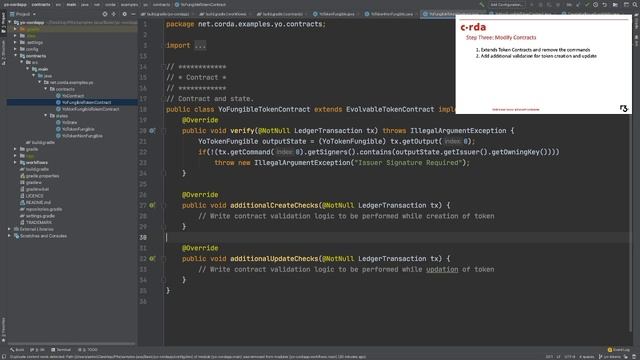Open the Project Structure icon in the top toolbar
Image resolution: width=640 pixels, height=360 pixels.
click(615, 4)
